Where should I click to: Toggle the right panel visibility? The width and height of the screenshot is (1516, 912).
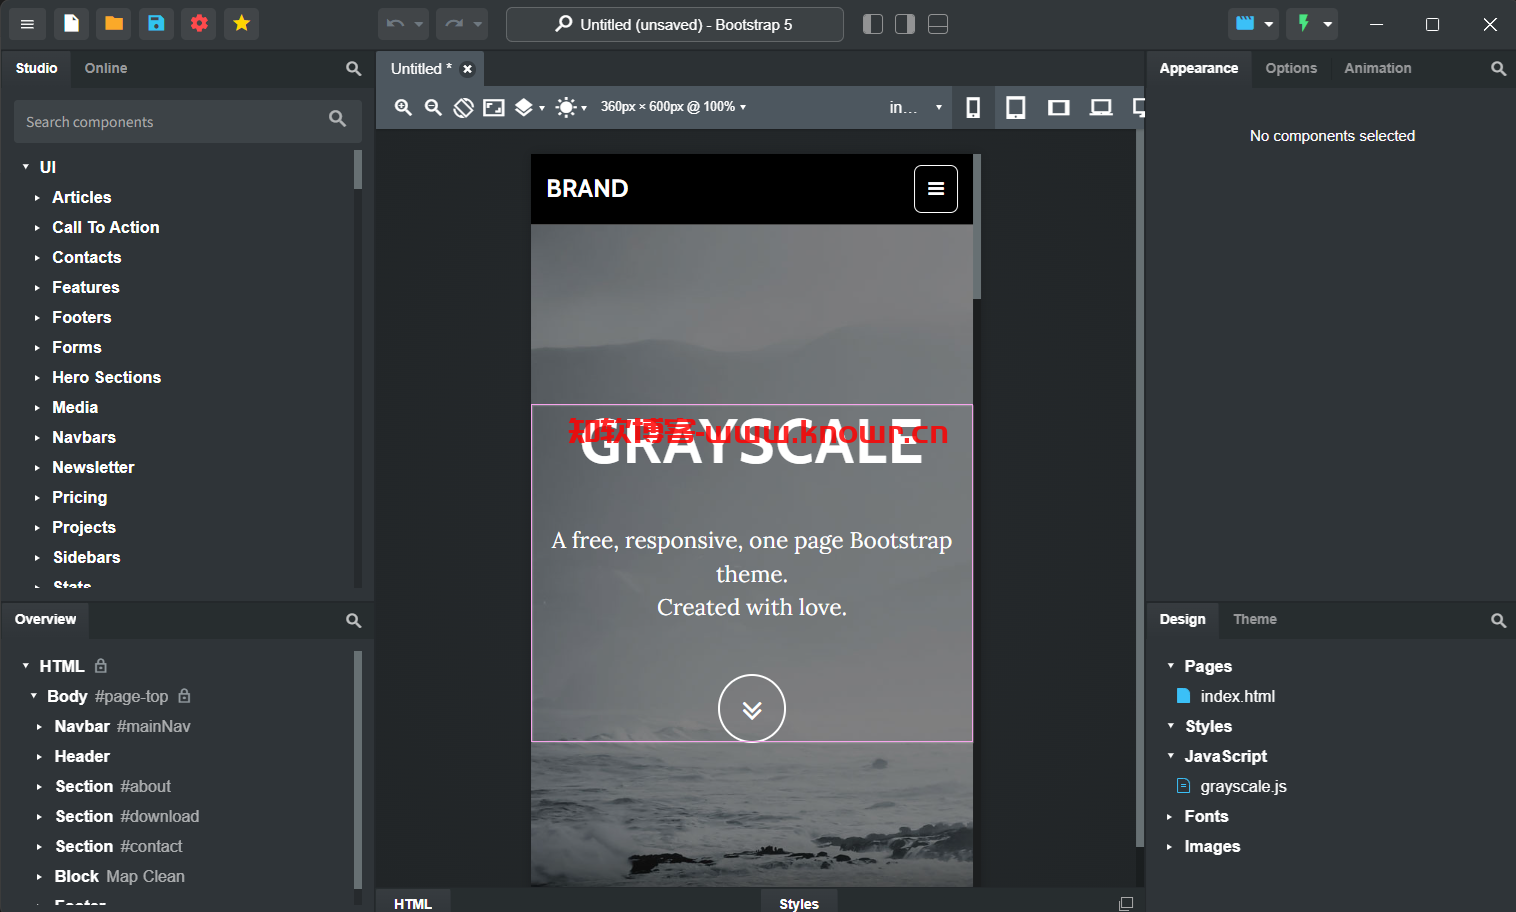coord(905,24)
